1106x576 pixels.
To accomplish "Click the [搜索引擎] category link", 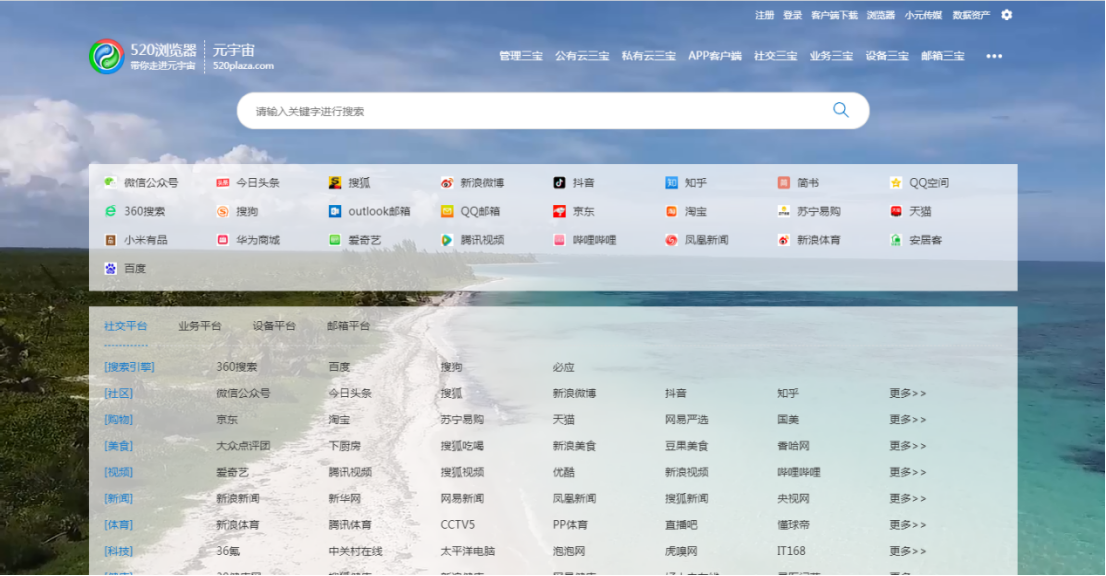I will (129, 367).
